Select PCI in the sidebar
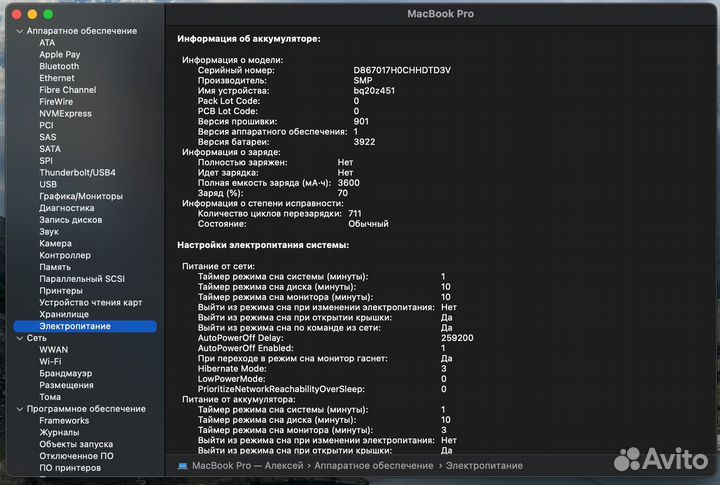Screen dimensions: 720x485 [46, 125]
